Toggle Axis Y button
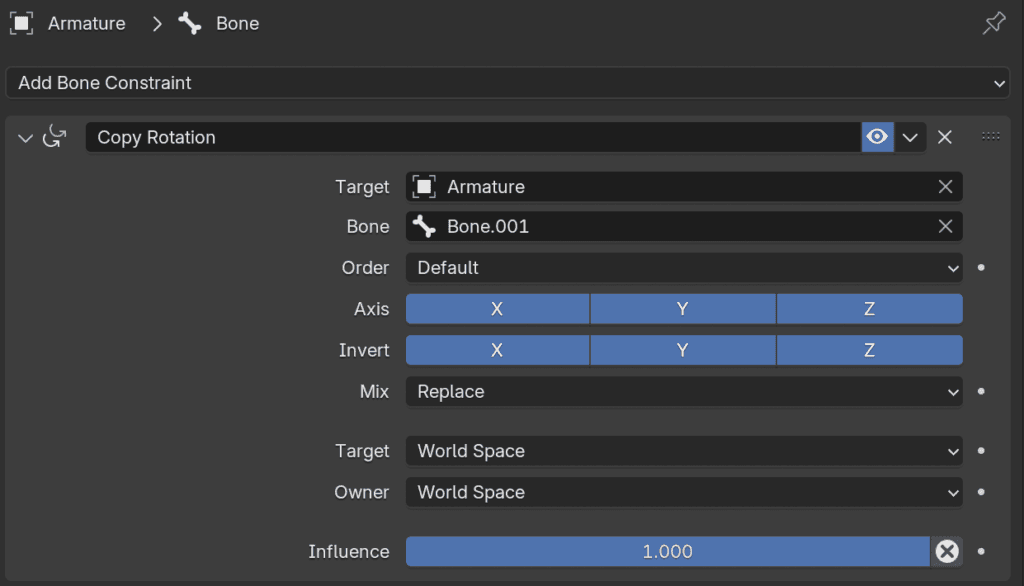Viewport: 1024px width, 586px height. pos(682,309)
